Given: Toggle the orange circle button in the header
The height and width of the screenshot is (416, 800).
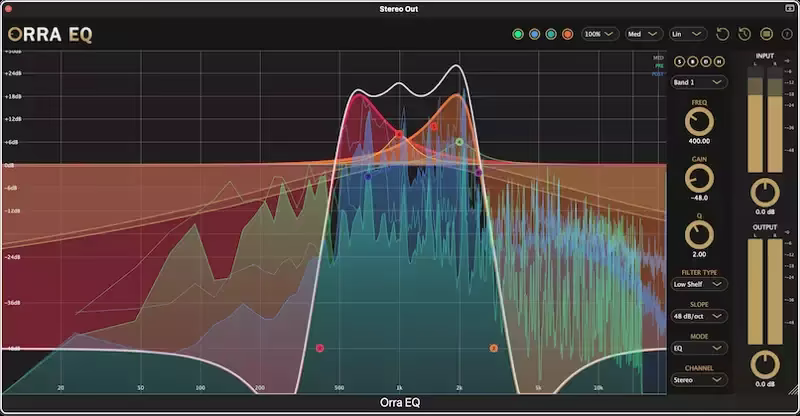Looking at the screenshot, I should [x=567, y=34].
